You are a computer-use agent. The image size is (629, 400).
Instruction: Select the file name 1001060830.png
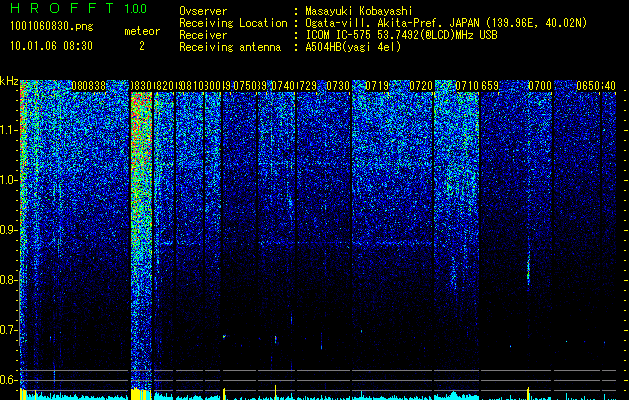tap(51, 26)
